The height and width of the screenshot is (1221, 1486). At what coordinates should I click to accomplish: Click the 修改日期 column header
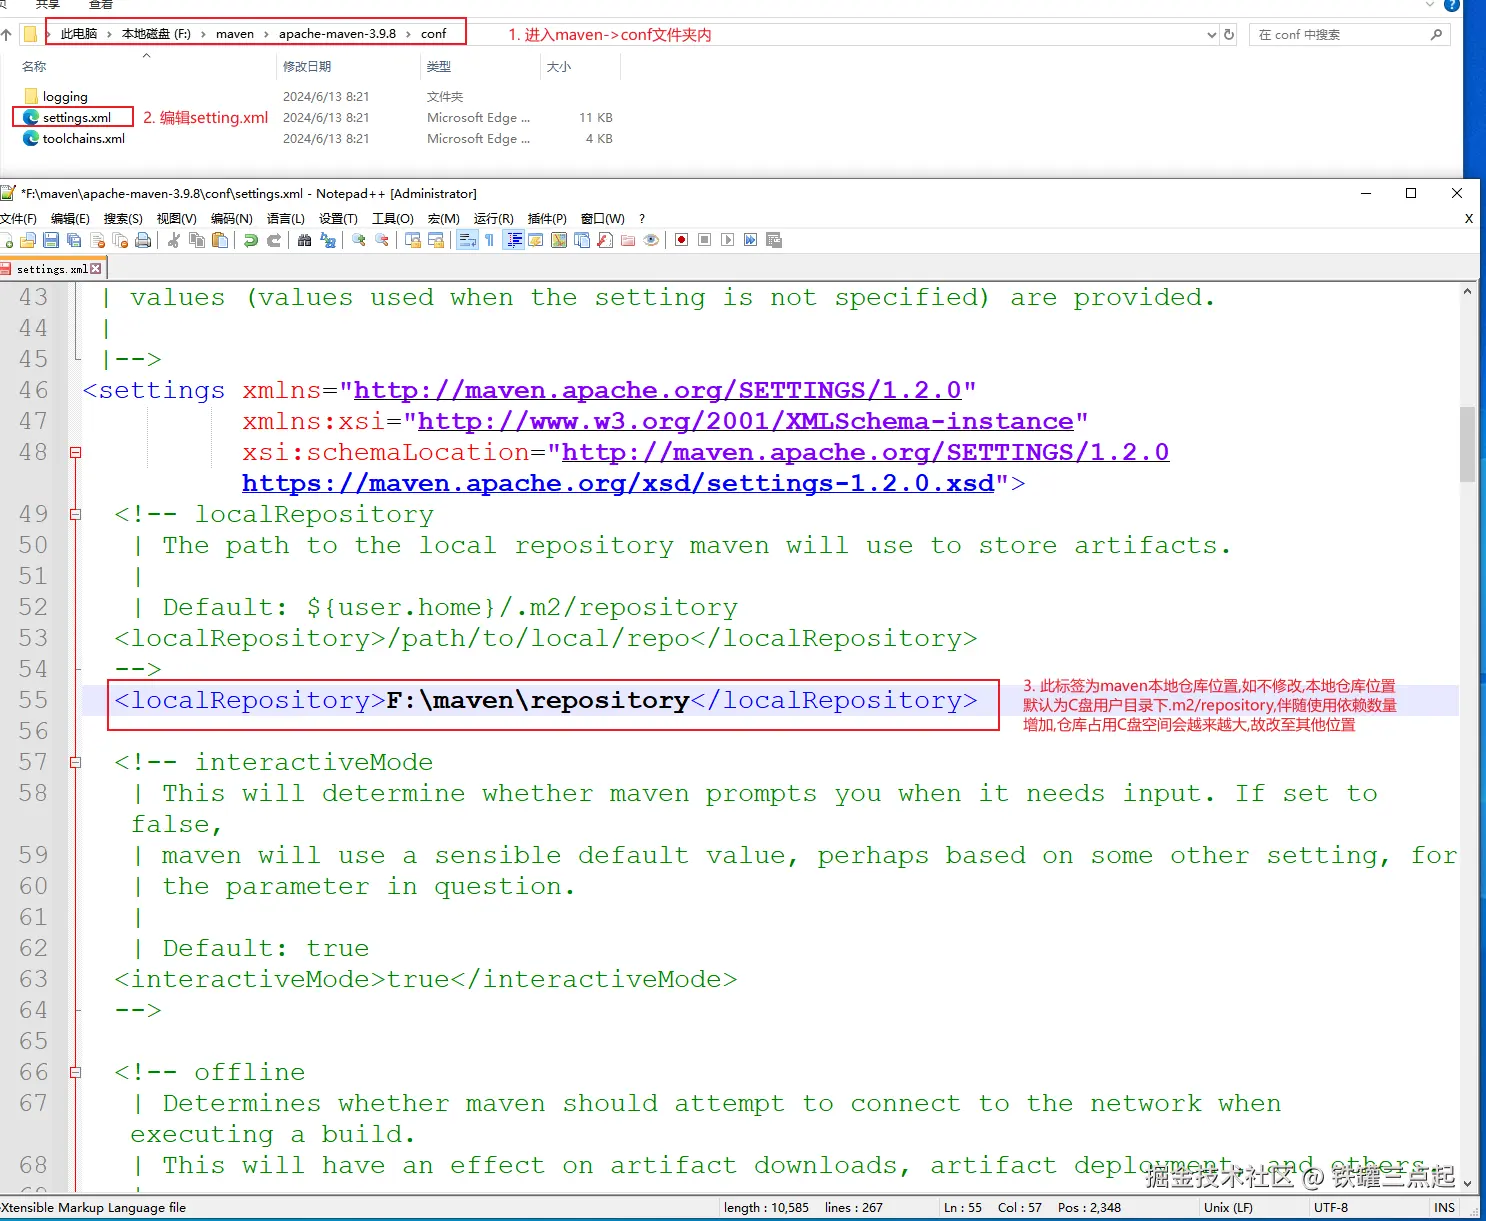click(307, 67)
